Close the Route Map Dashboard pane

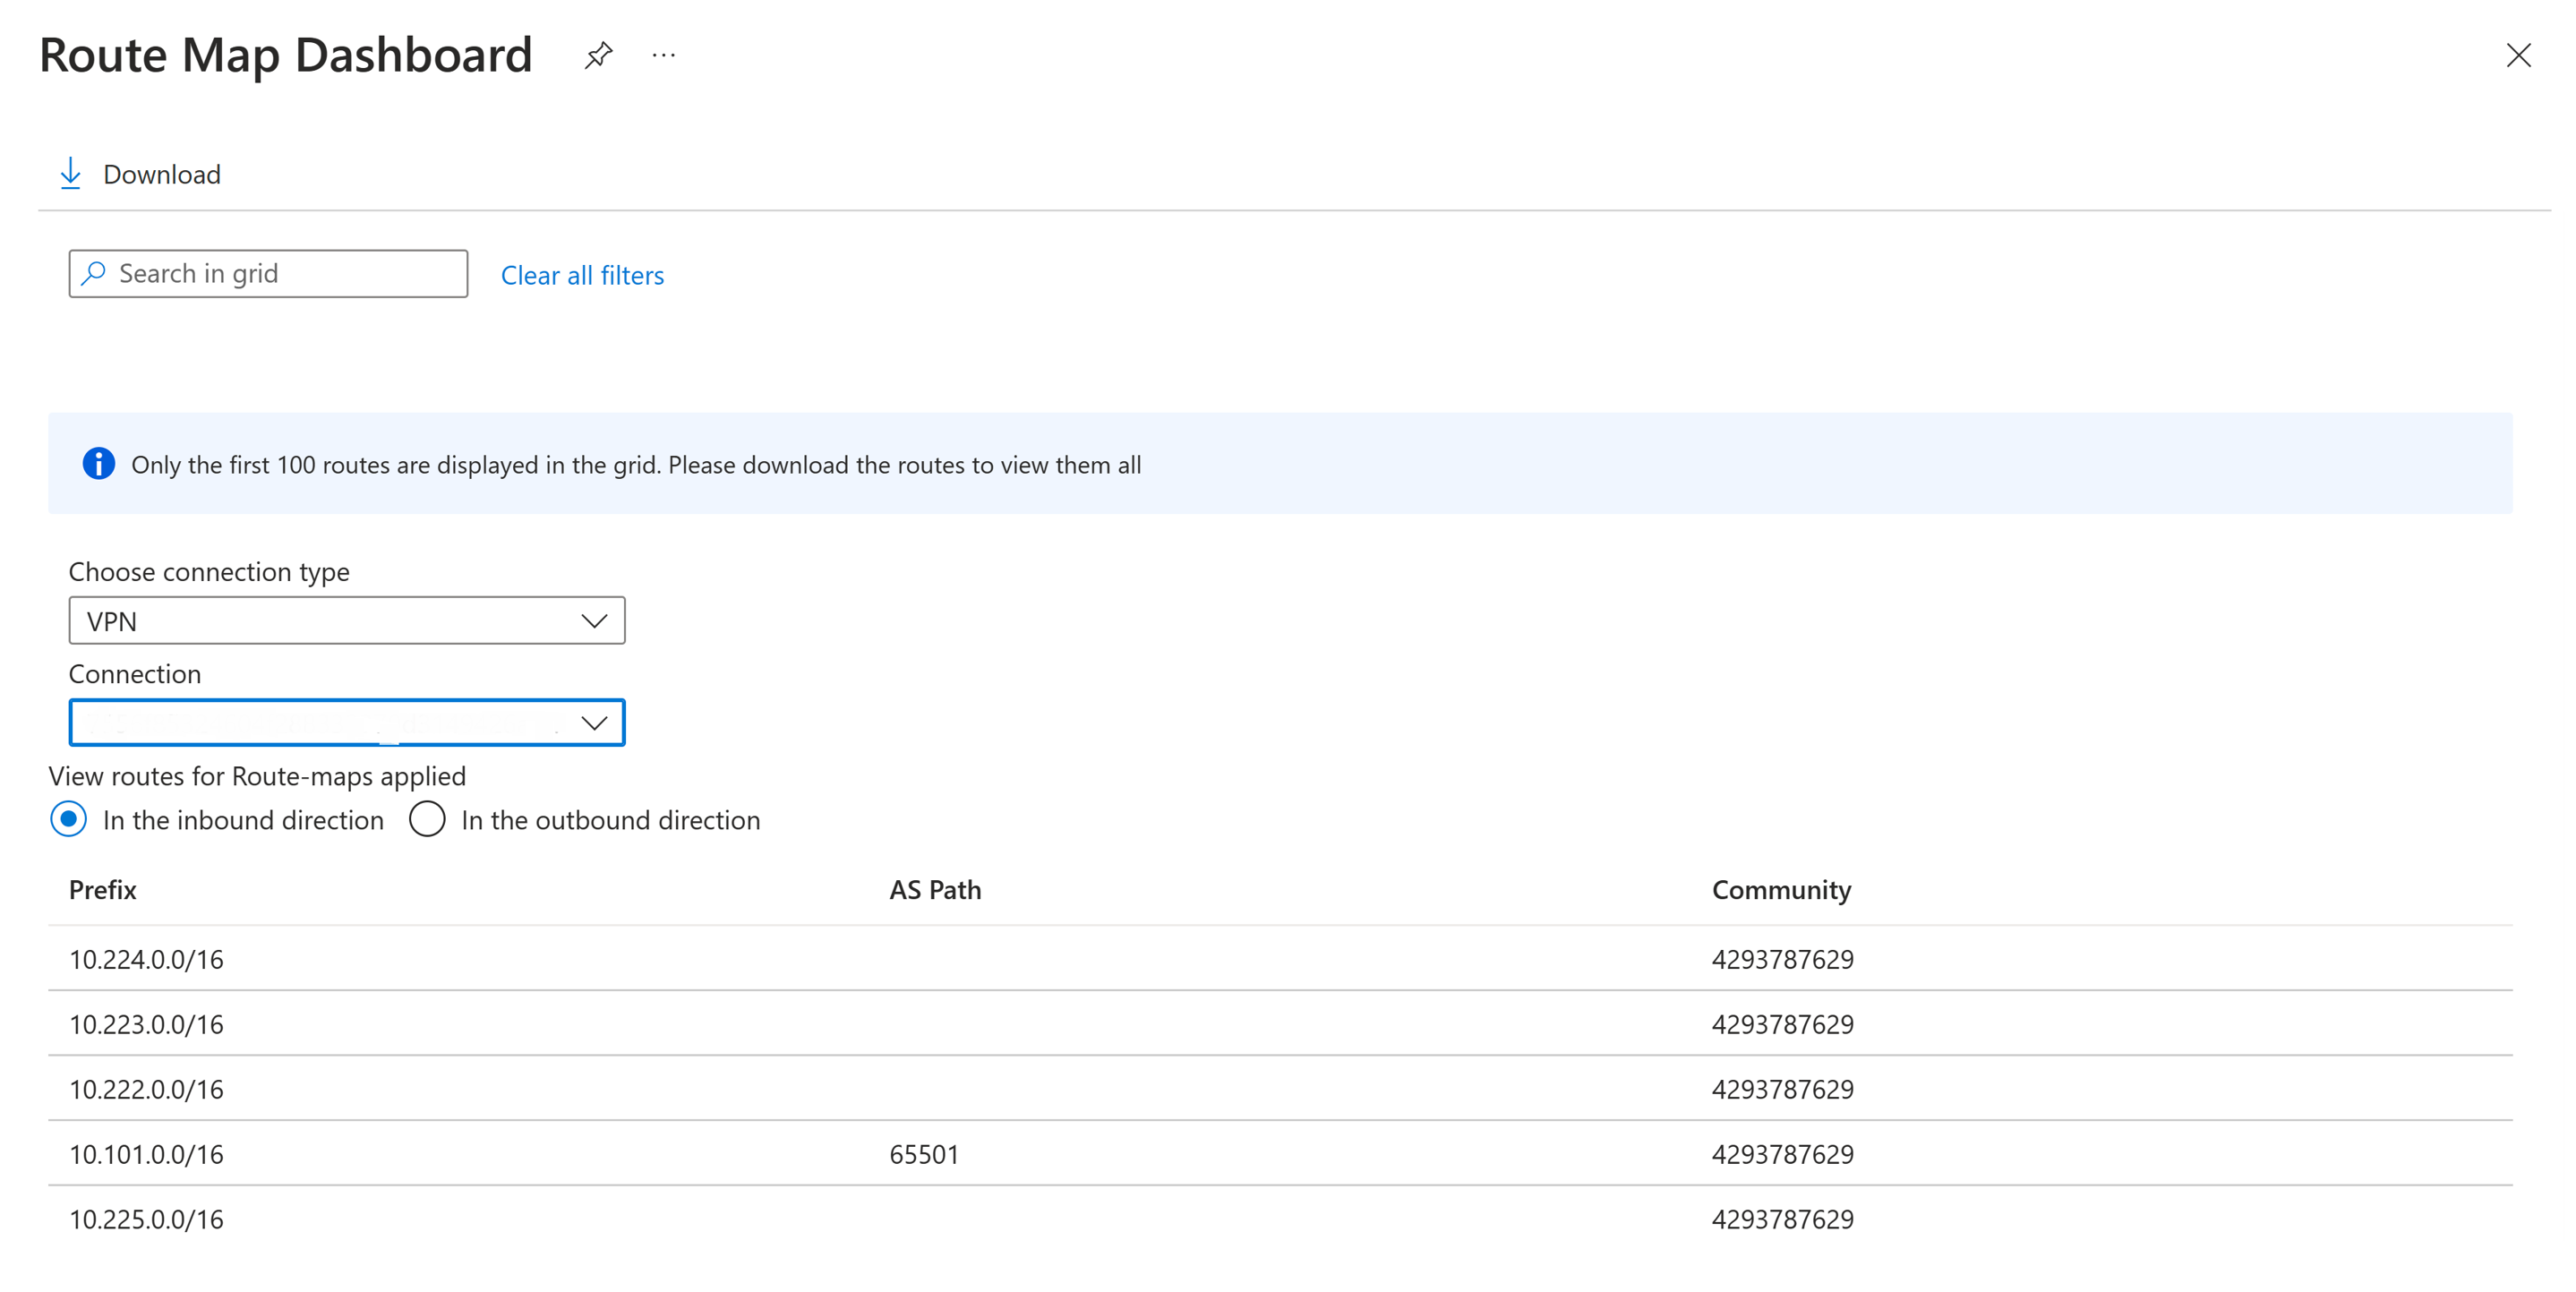coord(2518,55)
